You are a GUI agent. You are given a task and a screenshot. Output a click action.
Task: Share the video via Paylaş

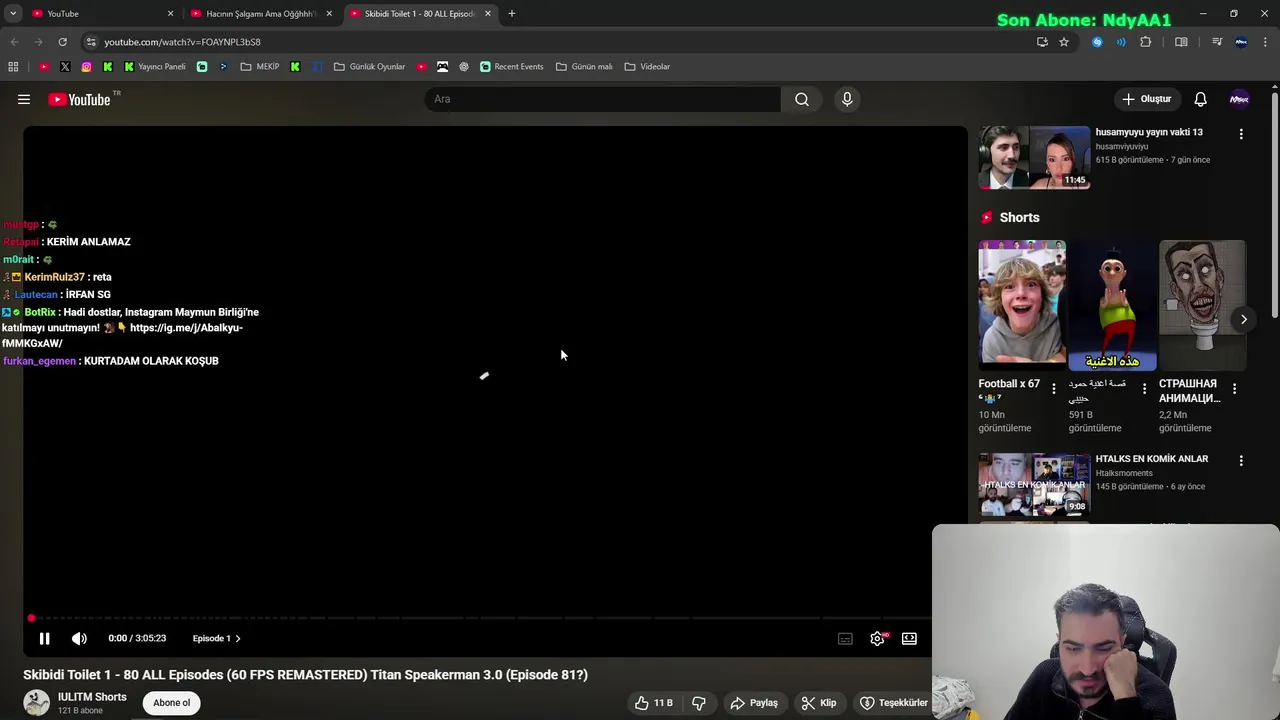pos(754,703)
